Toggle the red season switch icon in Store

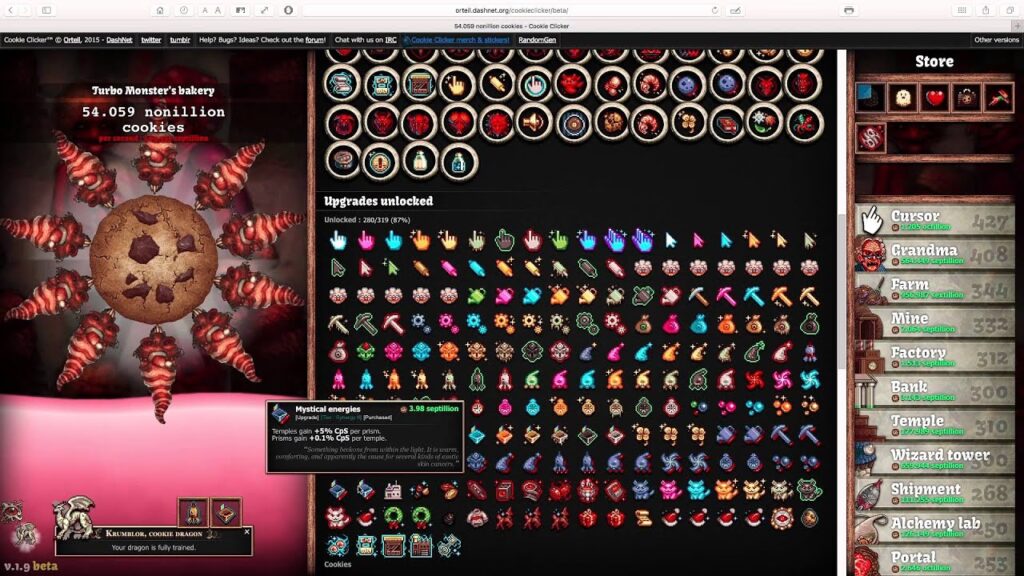click(871, 137)
